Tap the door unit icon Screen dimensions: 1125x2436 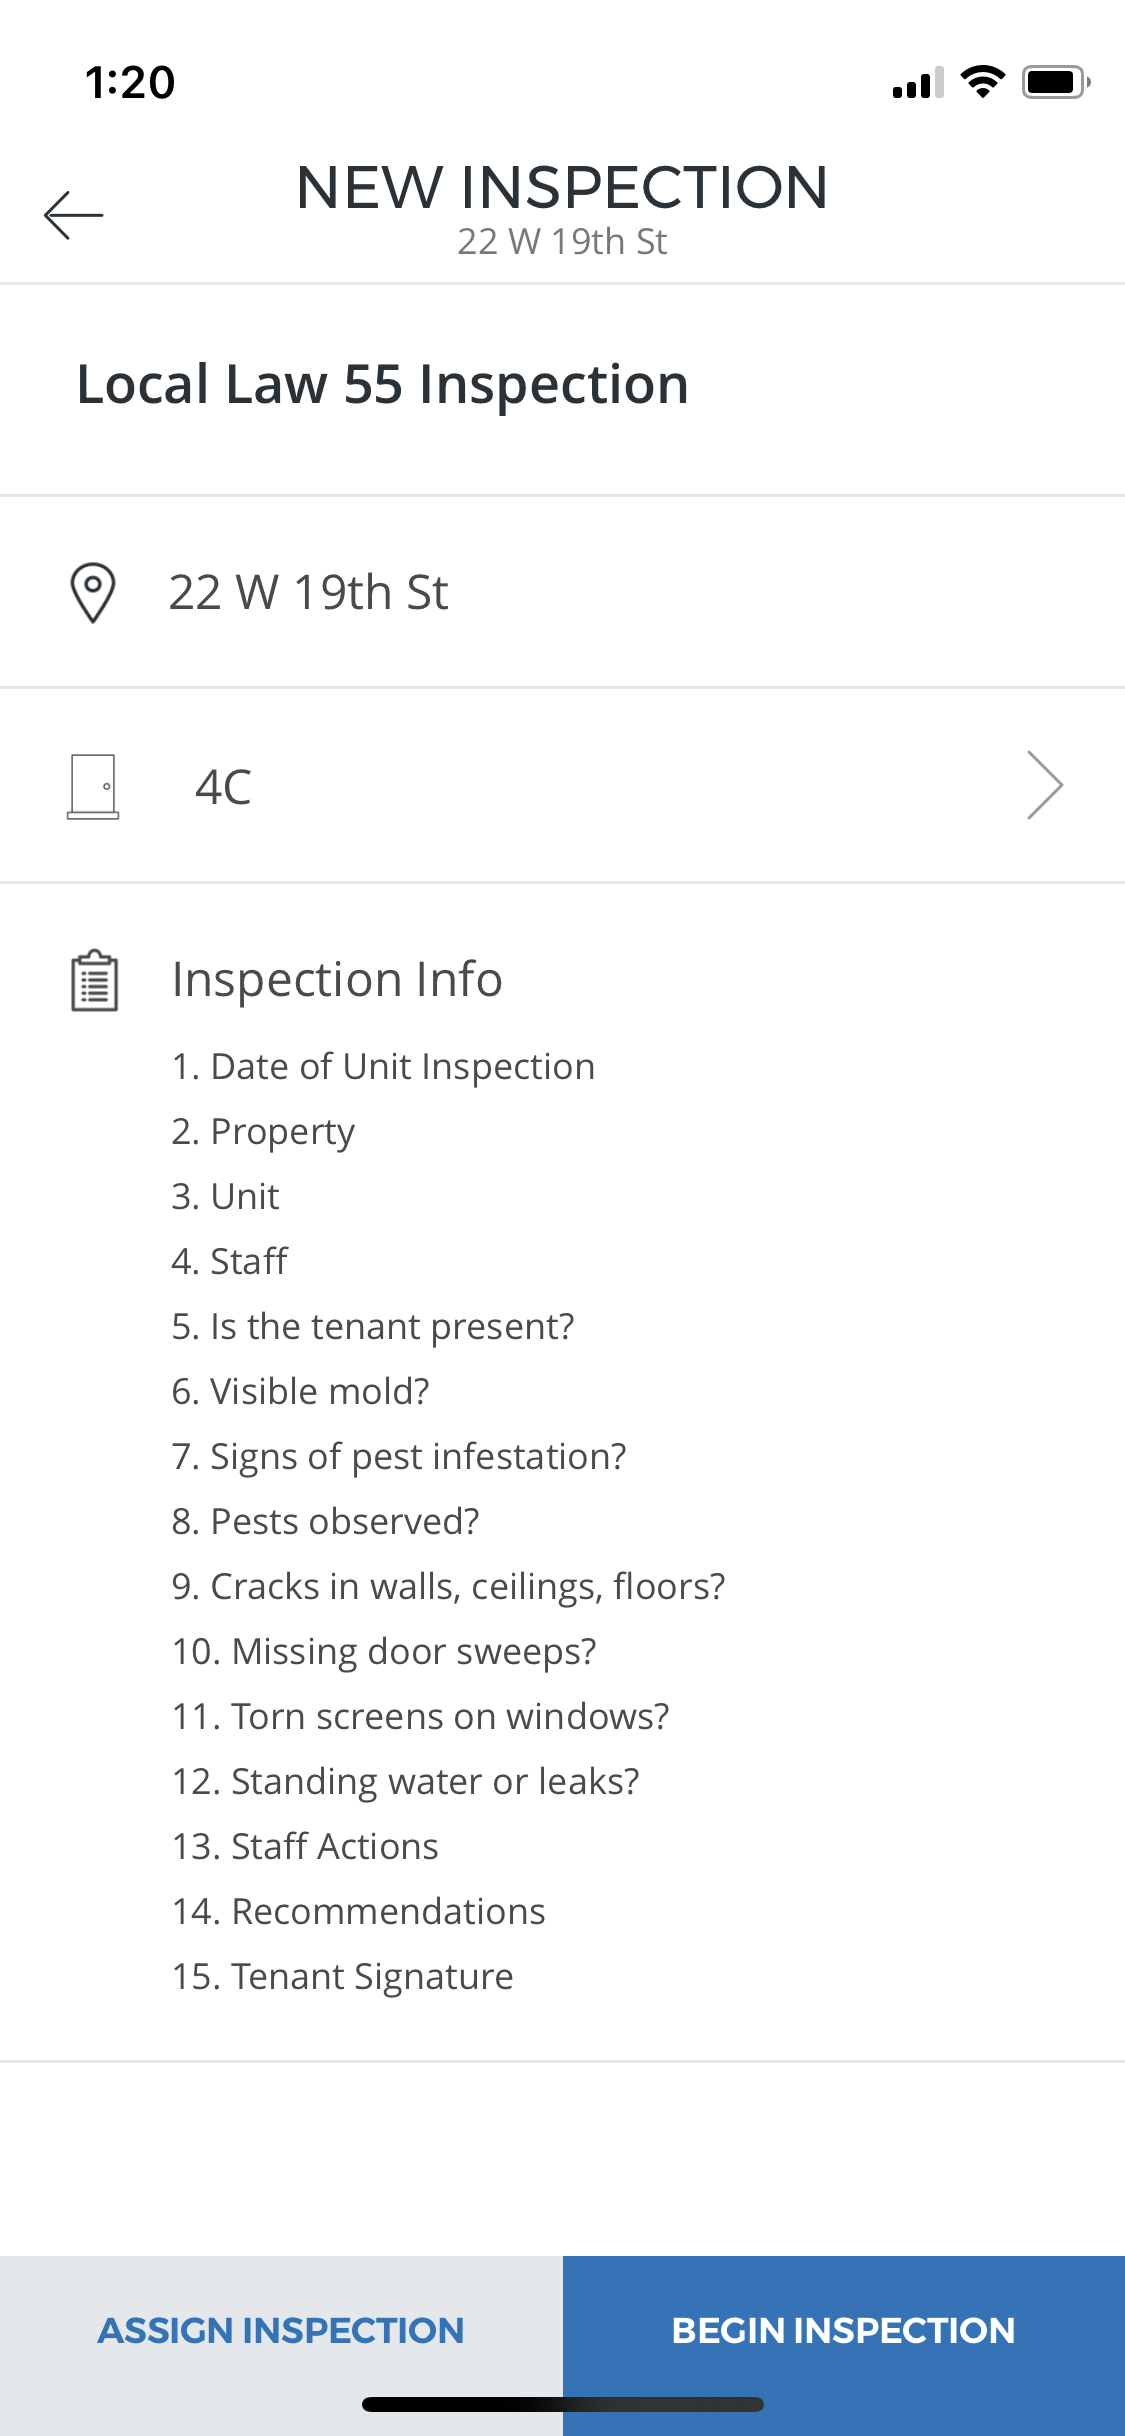[93, 787]
